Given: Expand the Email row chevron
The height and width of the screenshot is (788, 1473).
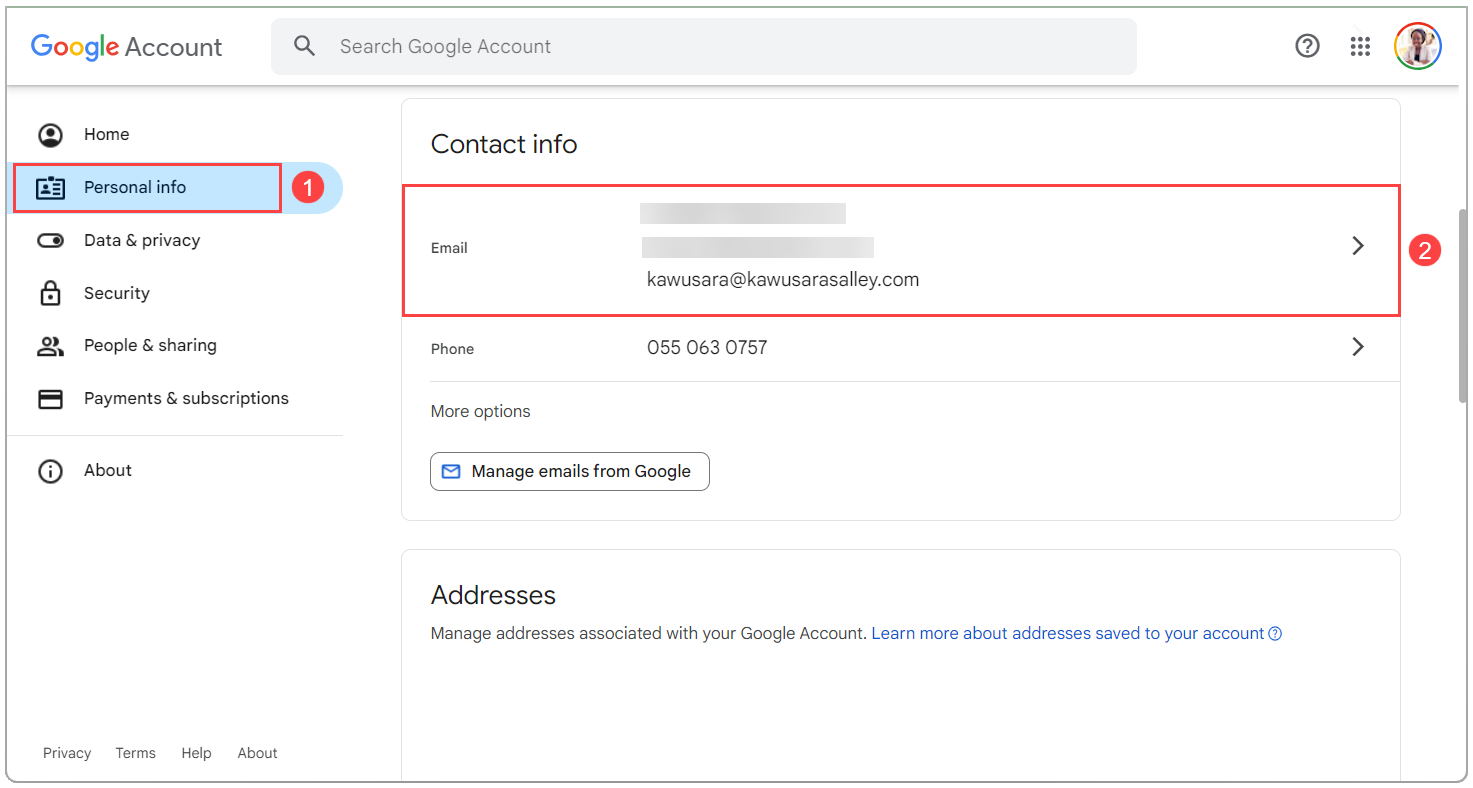Looking at the screenshot, I should click(x=1358, y=246).
